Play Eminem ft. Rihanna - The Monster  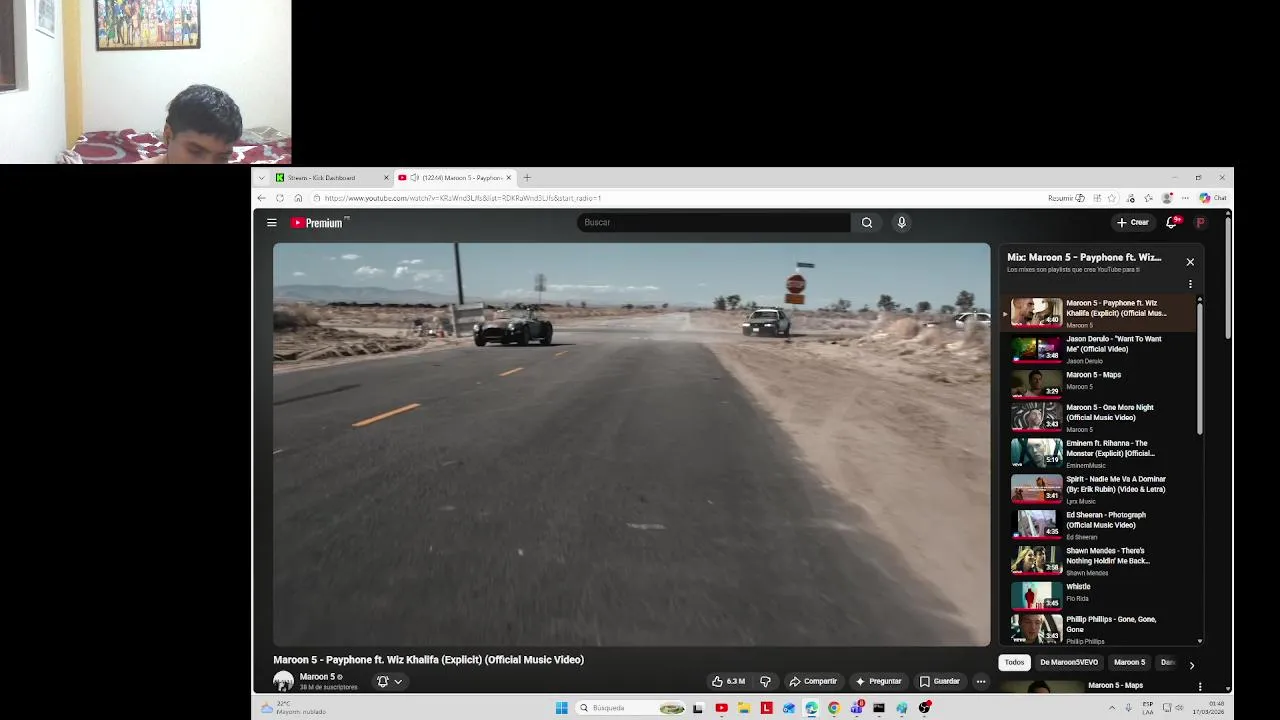coord(1100,453)
